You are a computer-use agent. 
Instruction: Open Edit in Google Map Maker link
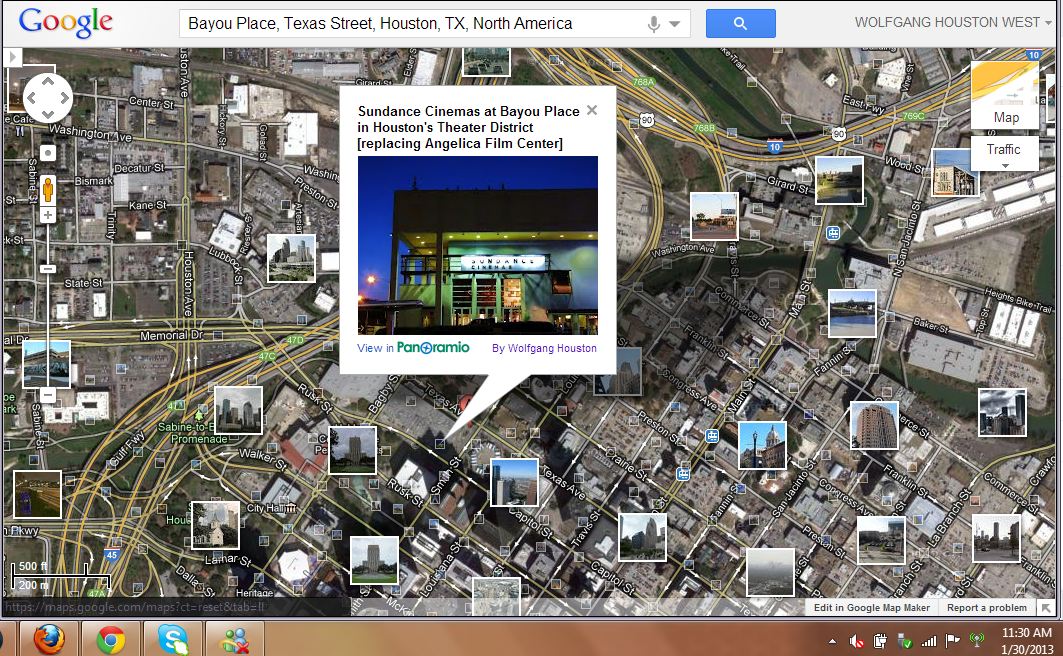point(872,607)
